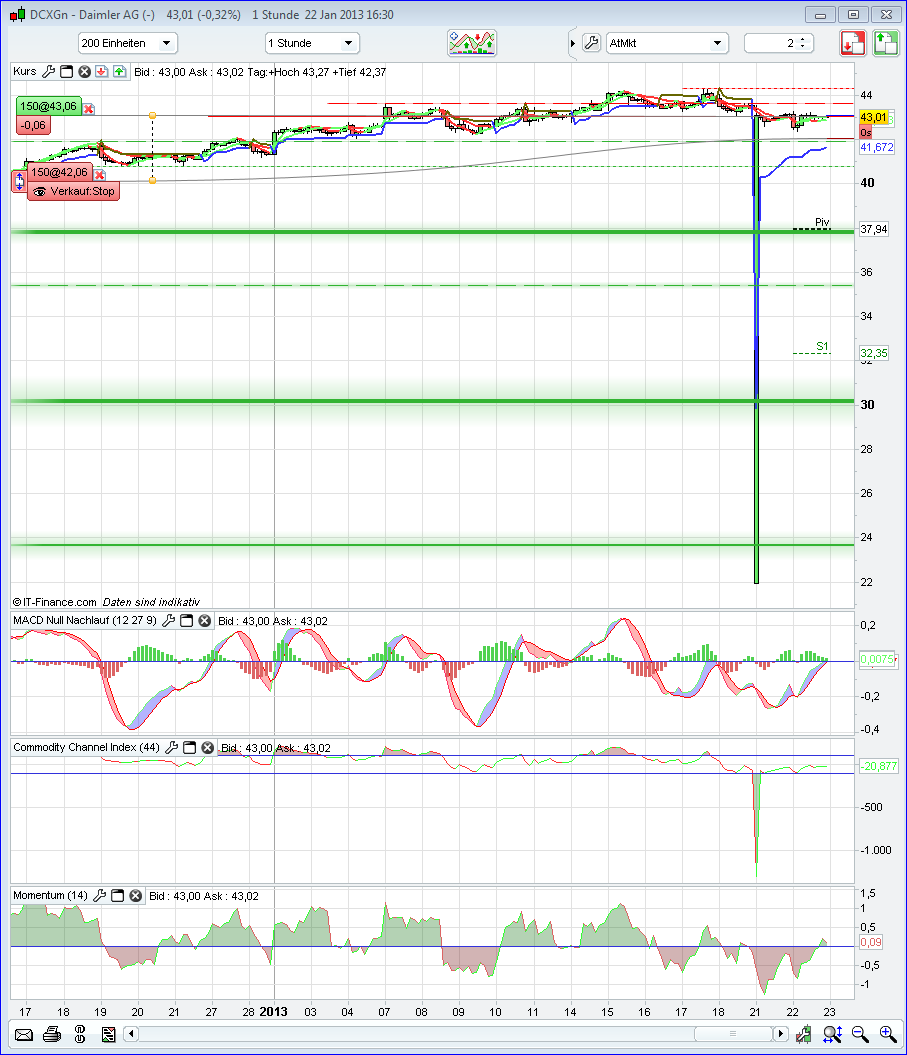Click the -20,877 CCI value label
907x1055 pixels.
pos(878,766)
